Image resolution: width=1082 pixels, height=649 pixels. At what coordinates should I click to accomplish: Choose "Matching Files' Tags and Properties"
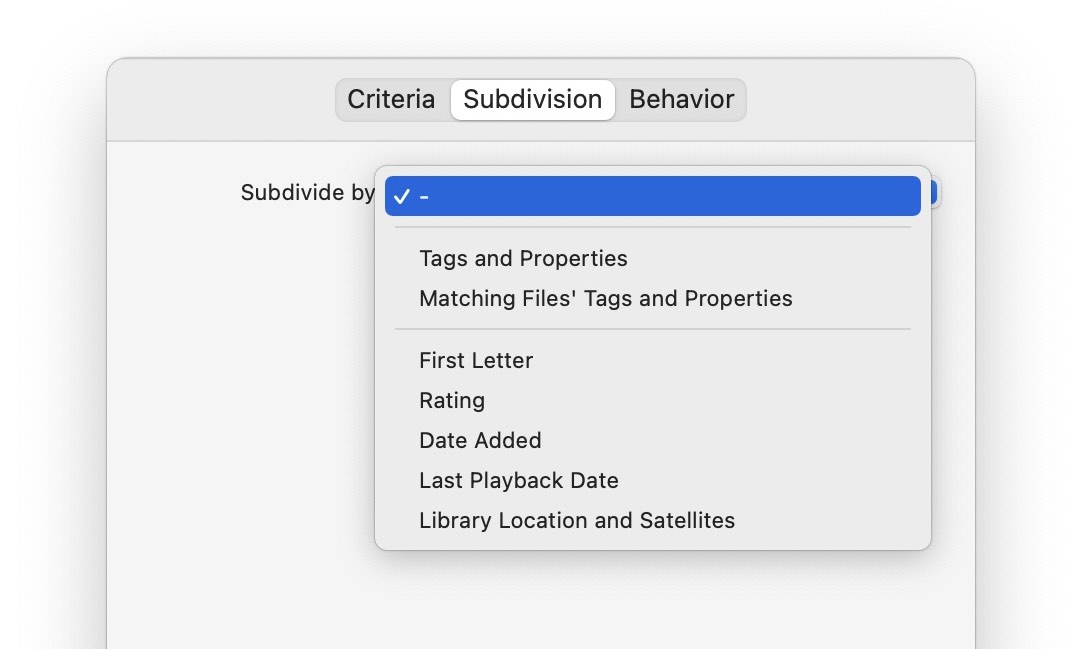(x=605, y=298)
